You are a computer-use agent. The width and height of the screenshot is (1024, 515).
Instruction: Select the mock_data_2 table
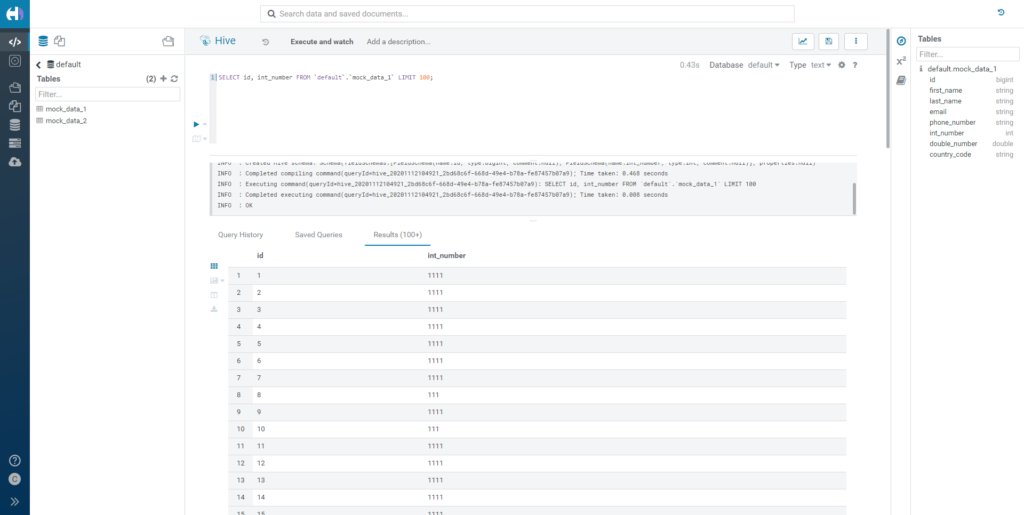tap(66, 121)
